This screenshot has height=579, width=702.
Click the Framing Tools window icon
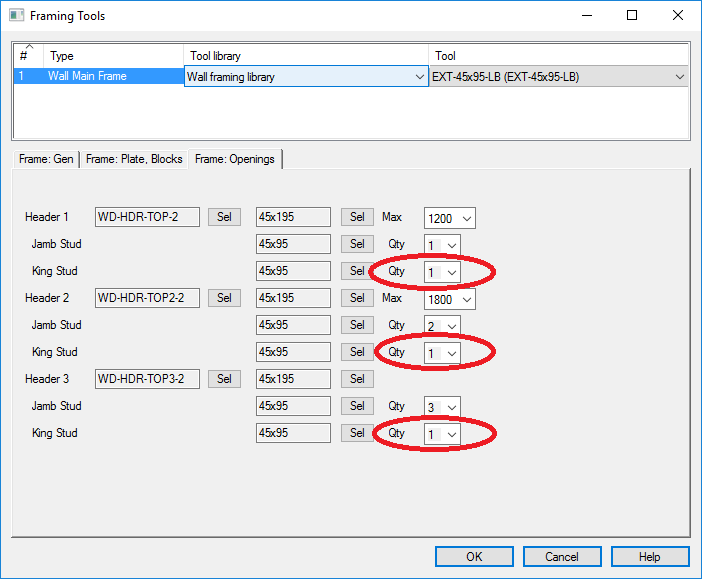pyautogui.click(x=16, y=15)
